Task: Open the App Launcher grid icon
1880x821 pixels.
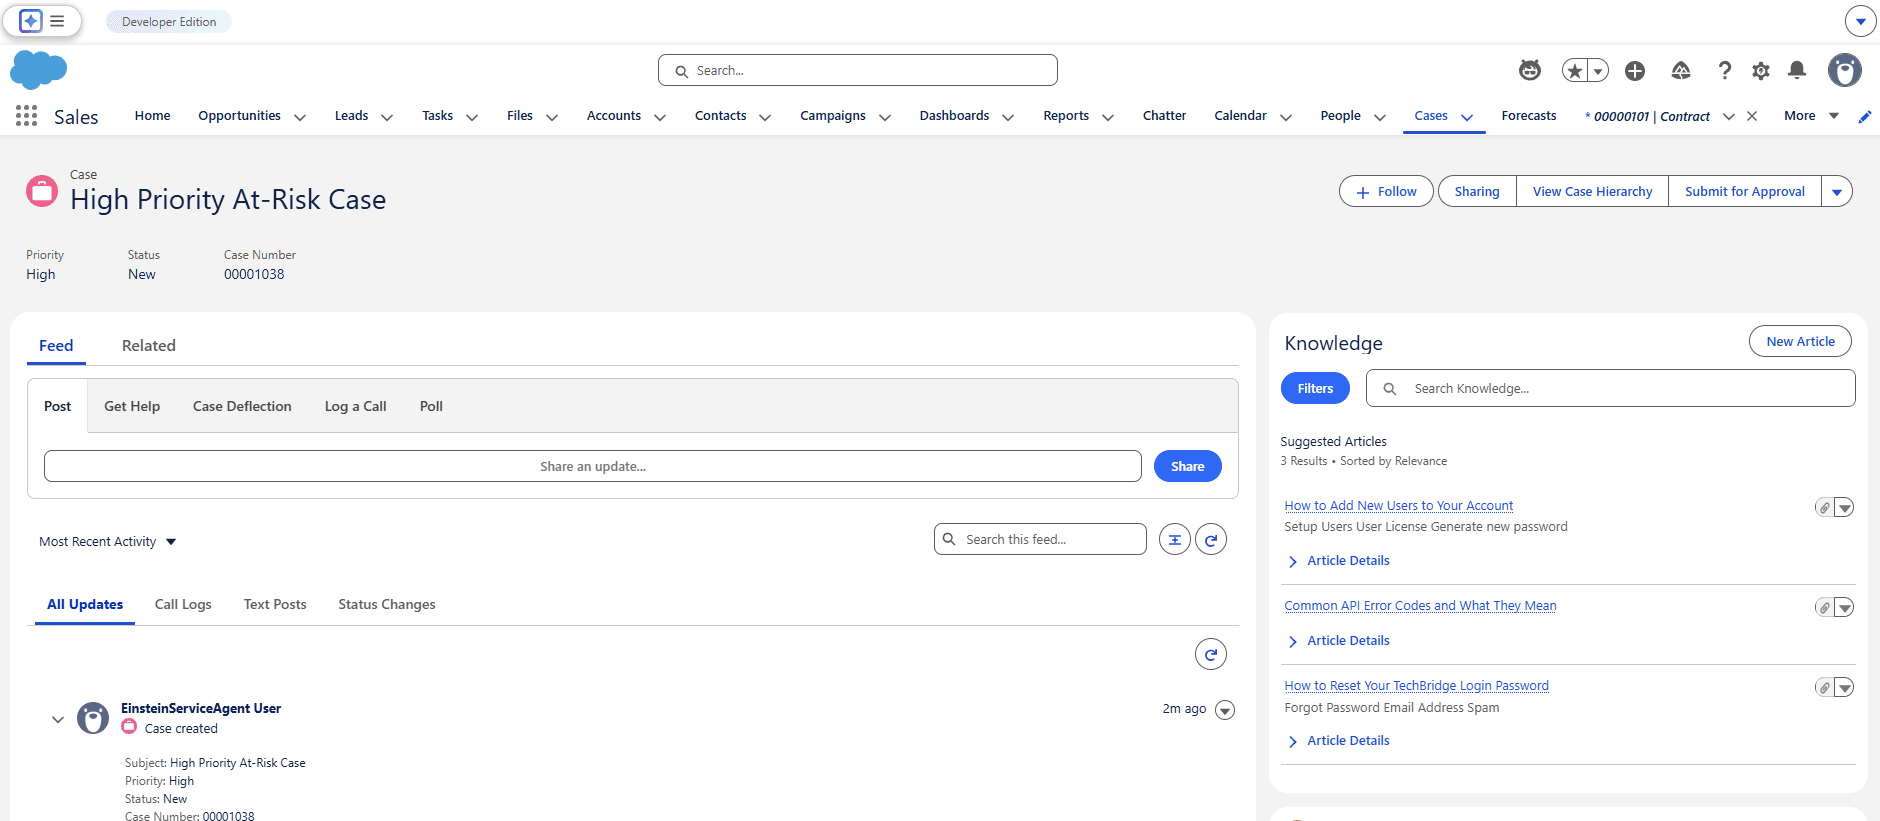Action: pos(27,116)
